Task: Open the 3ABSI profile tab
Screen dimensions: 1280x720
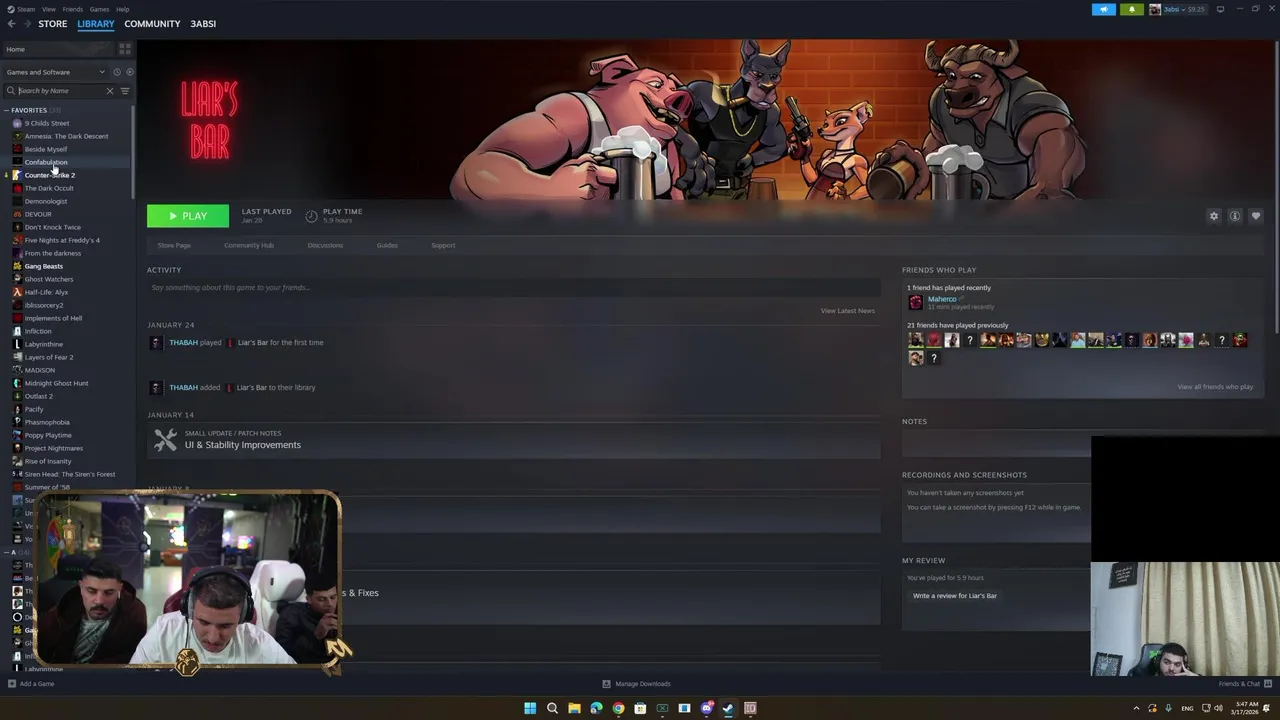Action: pos(203,24)
